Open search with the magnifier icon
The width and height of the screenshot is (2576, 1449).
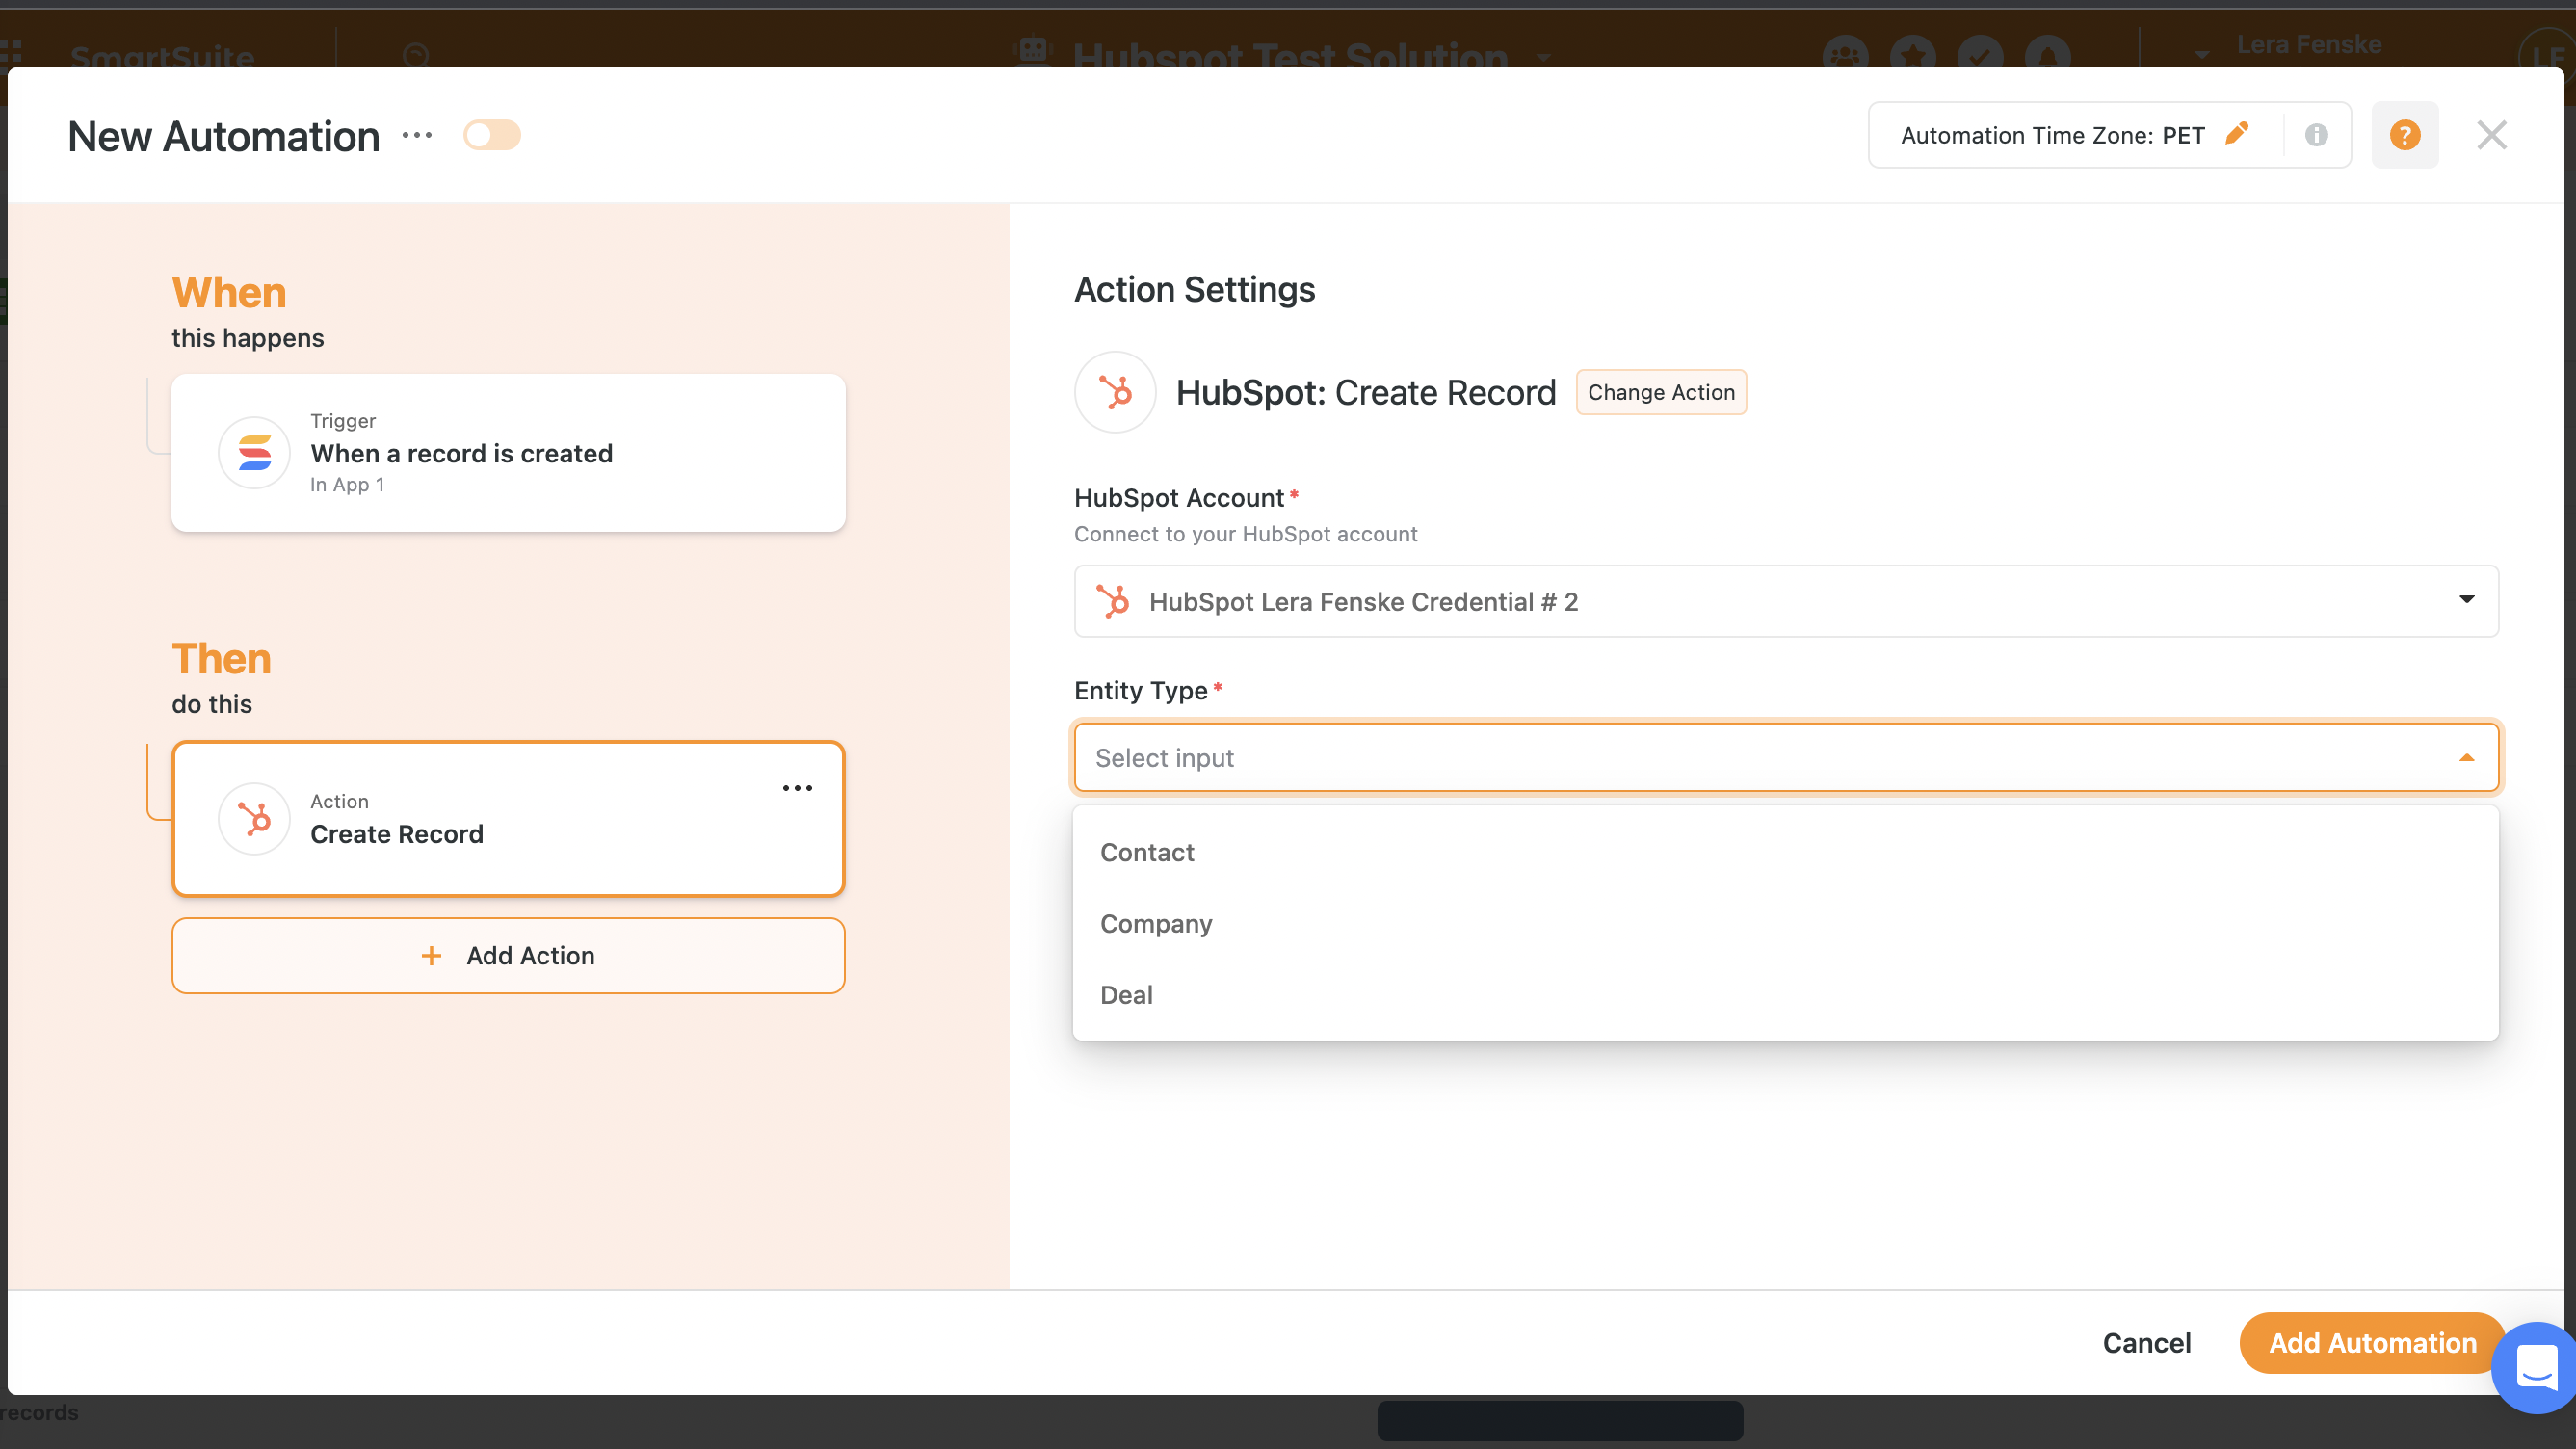[x=417, y=55]
